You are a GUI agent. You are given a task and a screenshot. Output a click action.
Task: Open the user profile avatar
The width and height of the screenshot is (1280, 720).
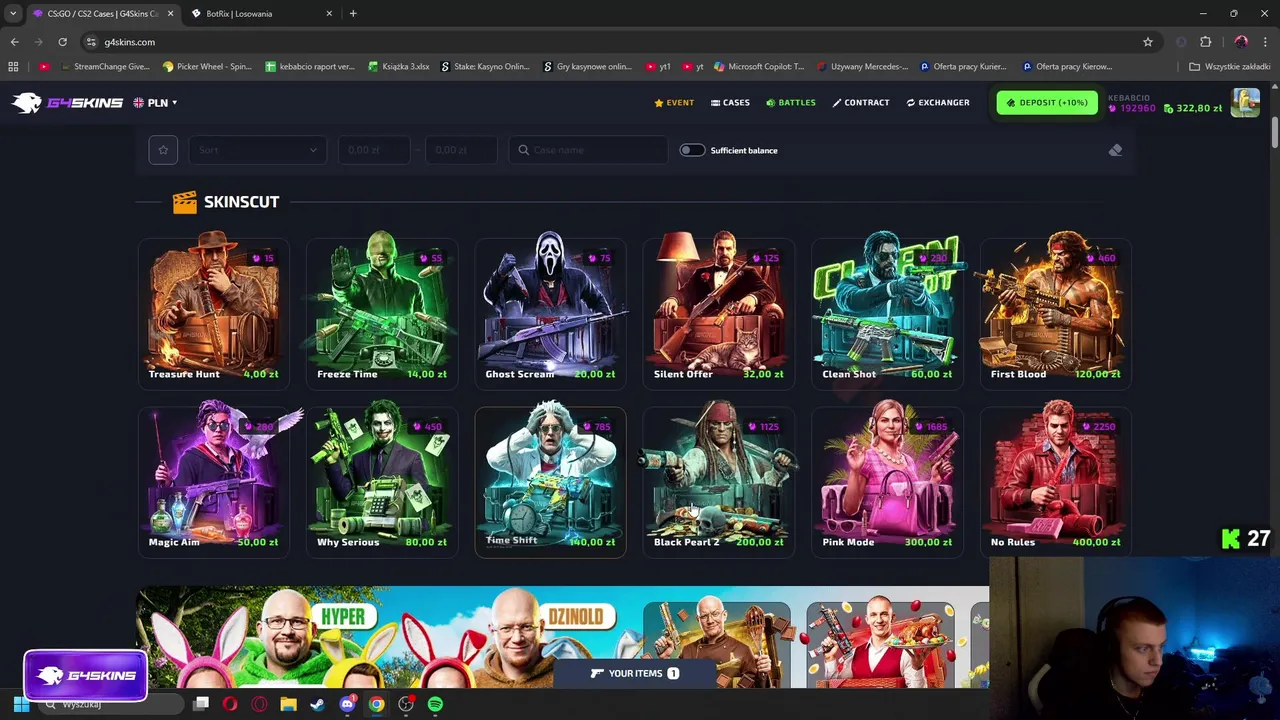(1245, 102)
